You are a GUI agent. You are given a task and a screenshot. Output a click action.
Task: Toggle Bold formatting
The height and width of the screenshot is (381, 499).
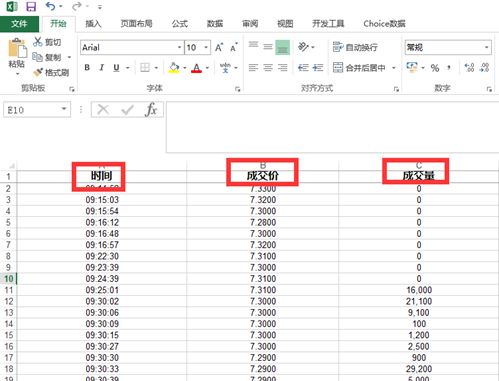[x=87, y=68]
